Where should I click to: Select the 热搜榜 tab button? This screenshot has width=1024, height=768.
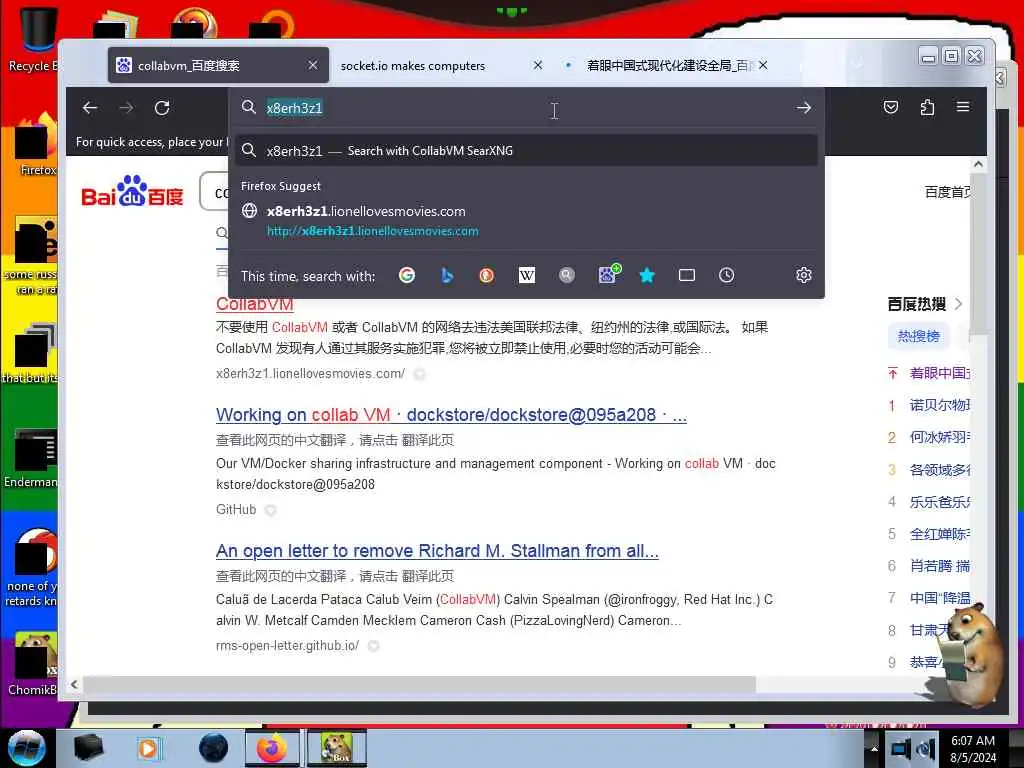coord(918,336)
